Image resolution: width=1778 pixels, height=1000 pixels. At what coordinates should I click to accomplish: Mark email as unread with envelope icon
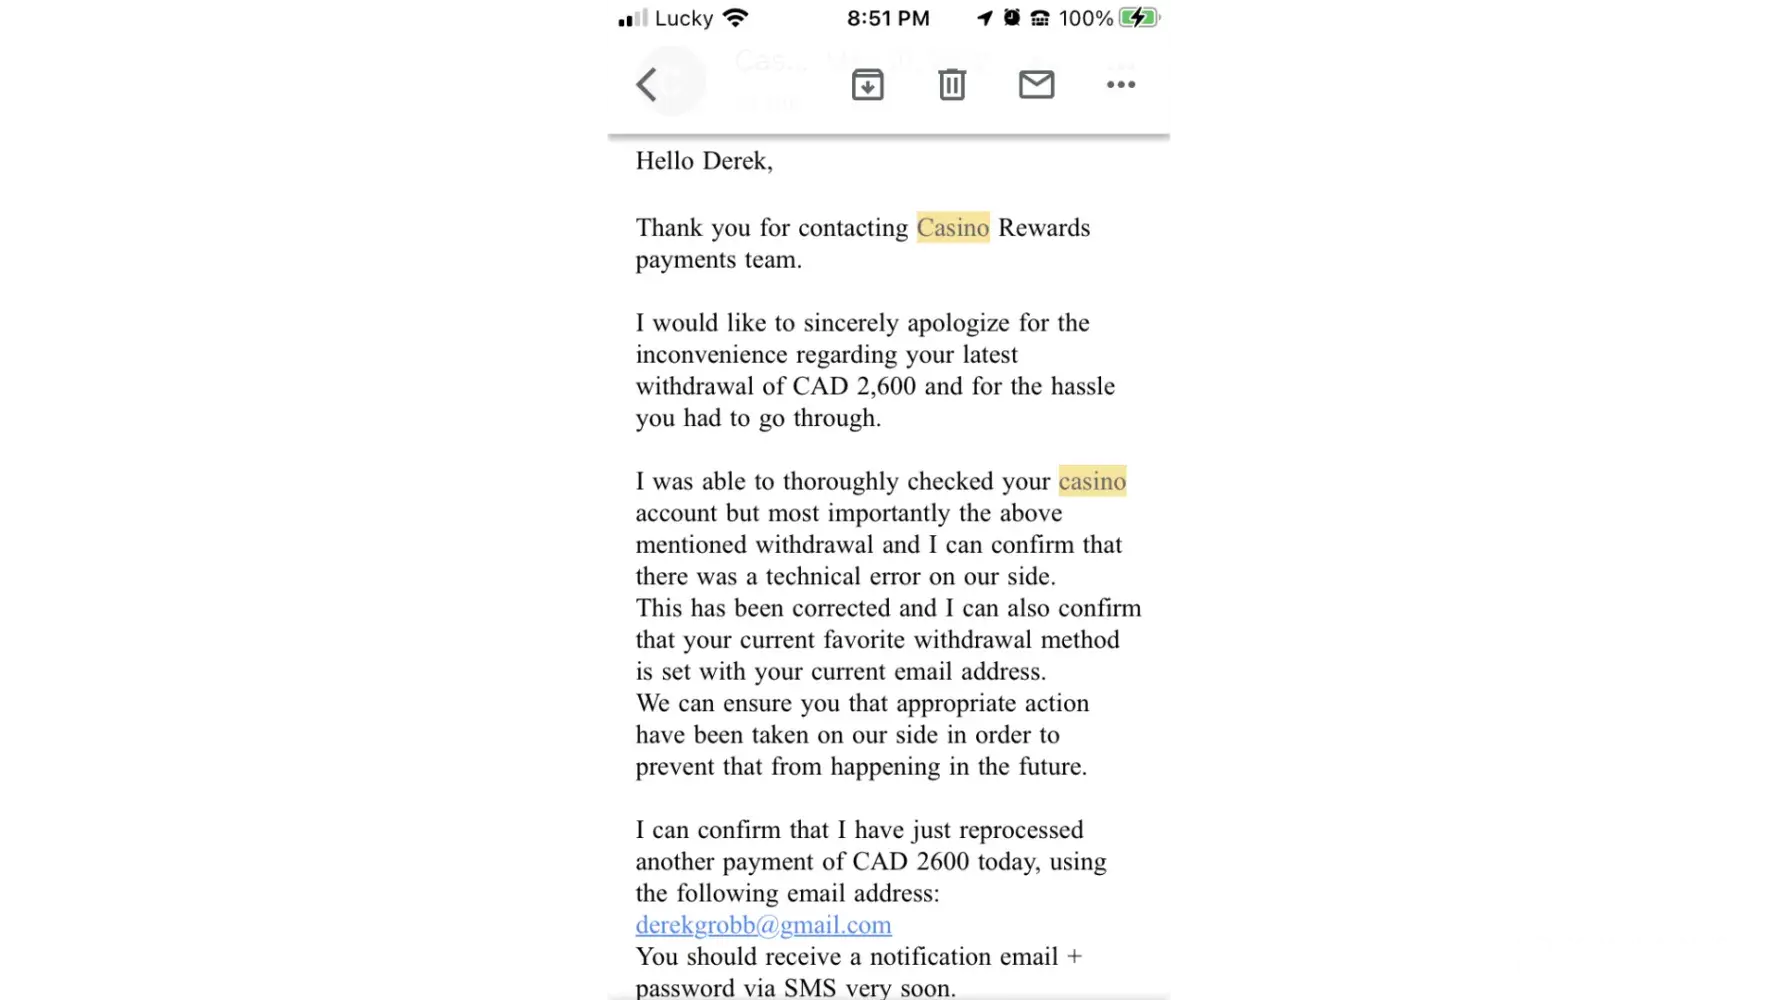pyautogui.click(x=1036, y=85)
